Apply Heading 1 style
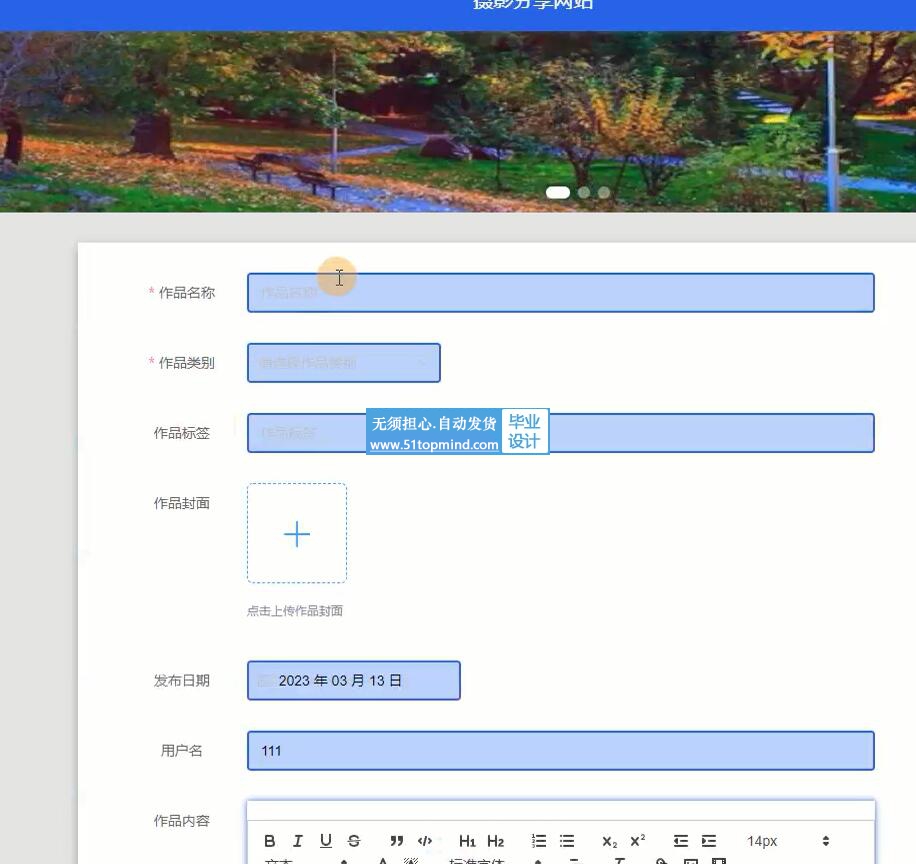Screen dimensions: 916x864 [467, 841]
